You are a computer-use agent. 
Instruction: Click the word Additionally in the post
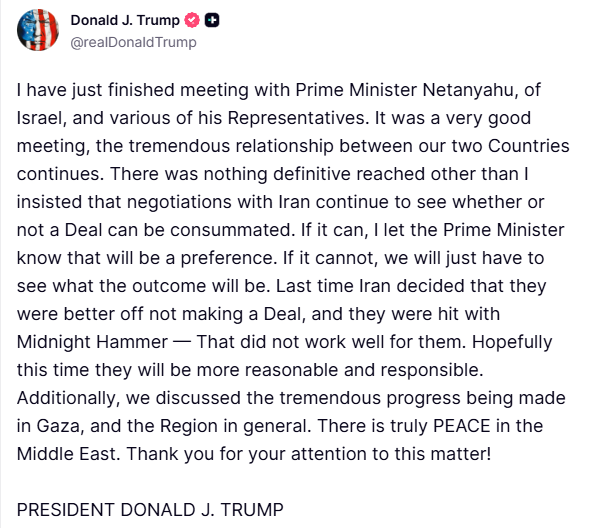[x=66, y=398]
